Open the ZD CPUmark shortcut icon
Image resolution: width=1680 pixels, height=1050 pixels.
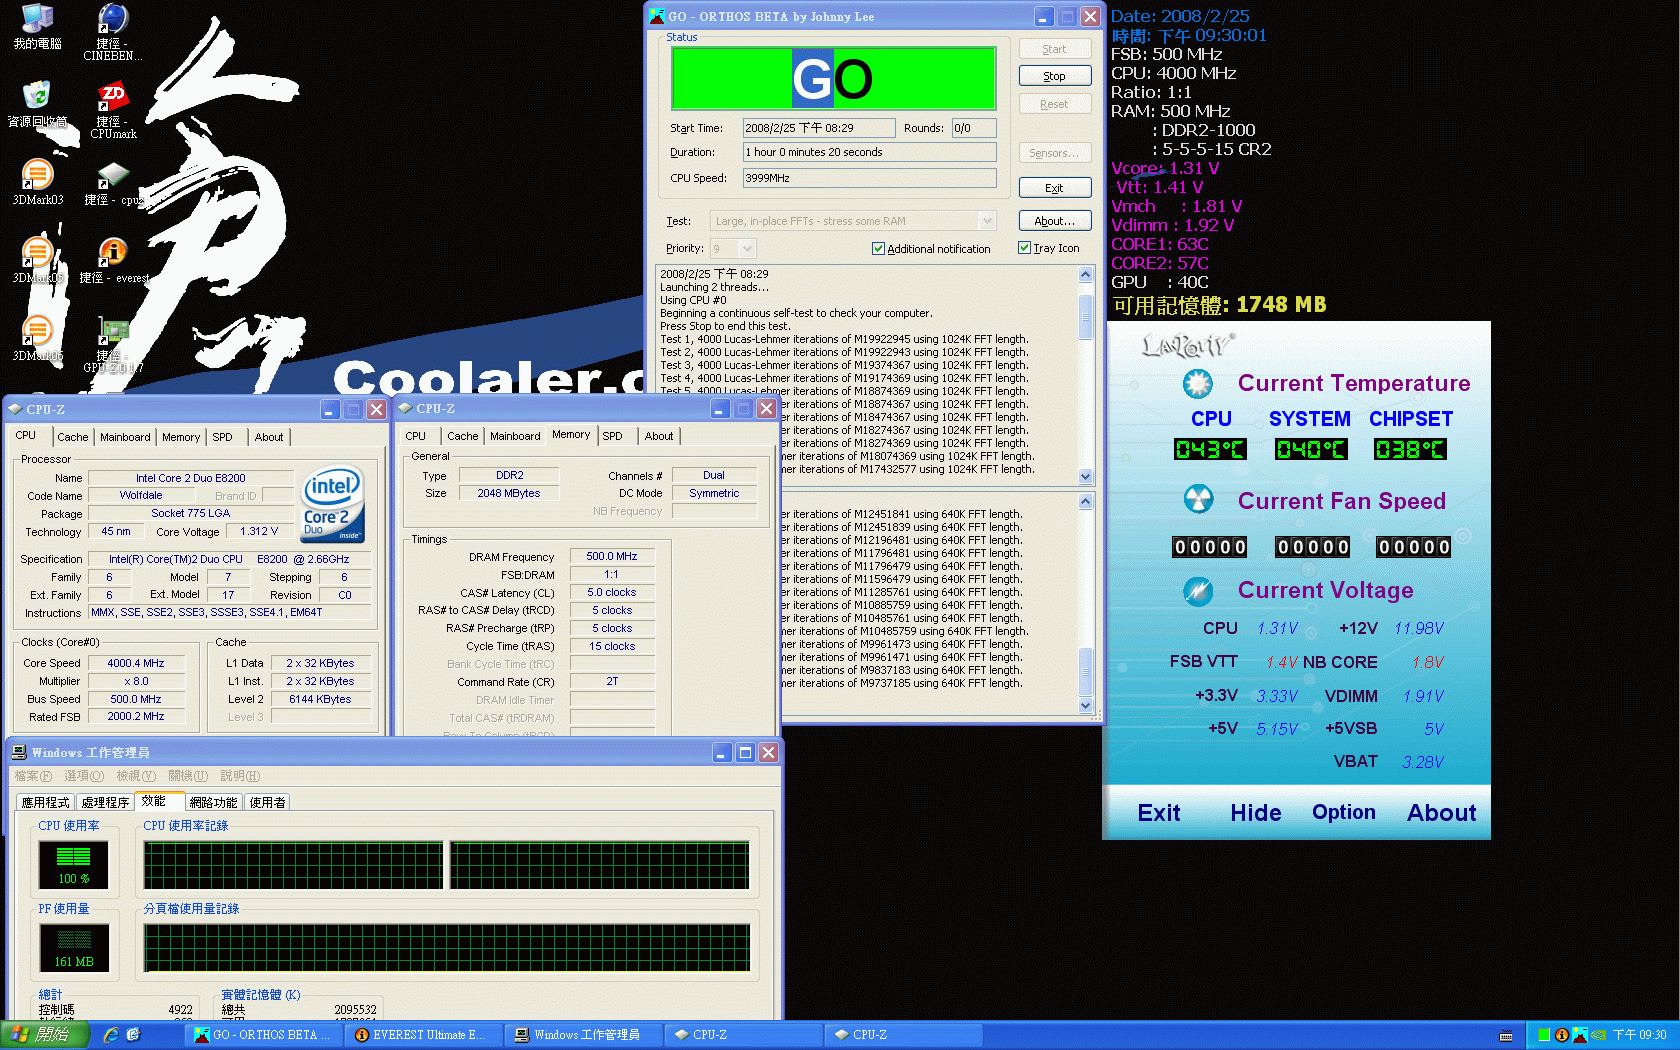click(112, 97)
